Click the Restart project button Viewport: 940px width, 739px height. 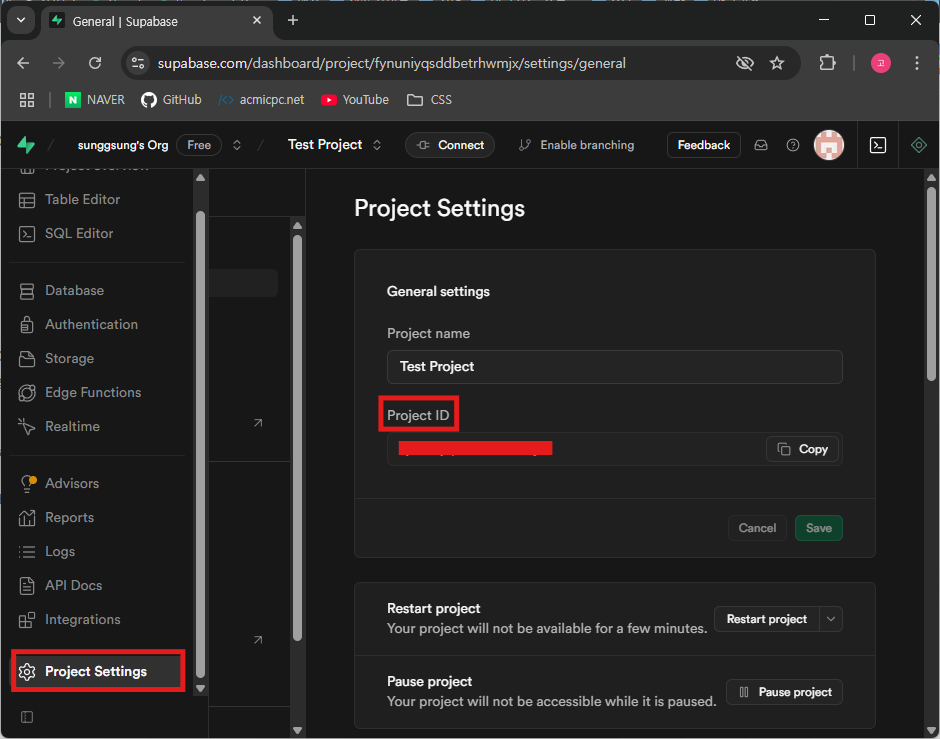tap(767, 619)
